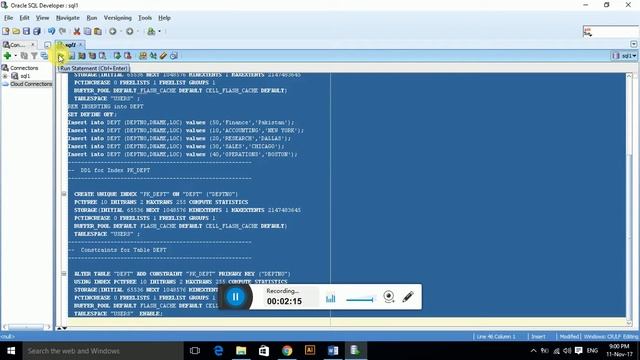The width and height of the screenshot is (640, 360).
Task: Open Windows Start menu
Action: coord(11,351)
